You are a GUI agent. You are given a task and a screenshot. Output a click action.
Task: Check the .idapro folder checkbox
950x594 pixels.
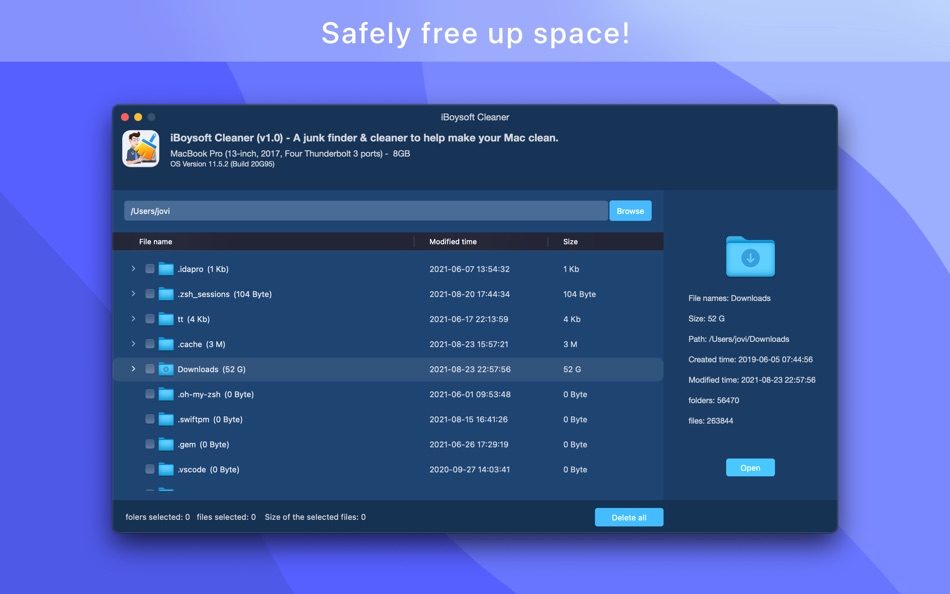coord(150,269)
